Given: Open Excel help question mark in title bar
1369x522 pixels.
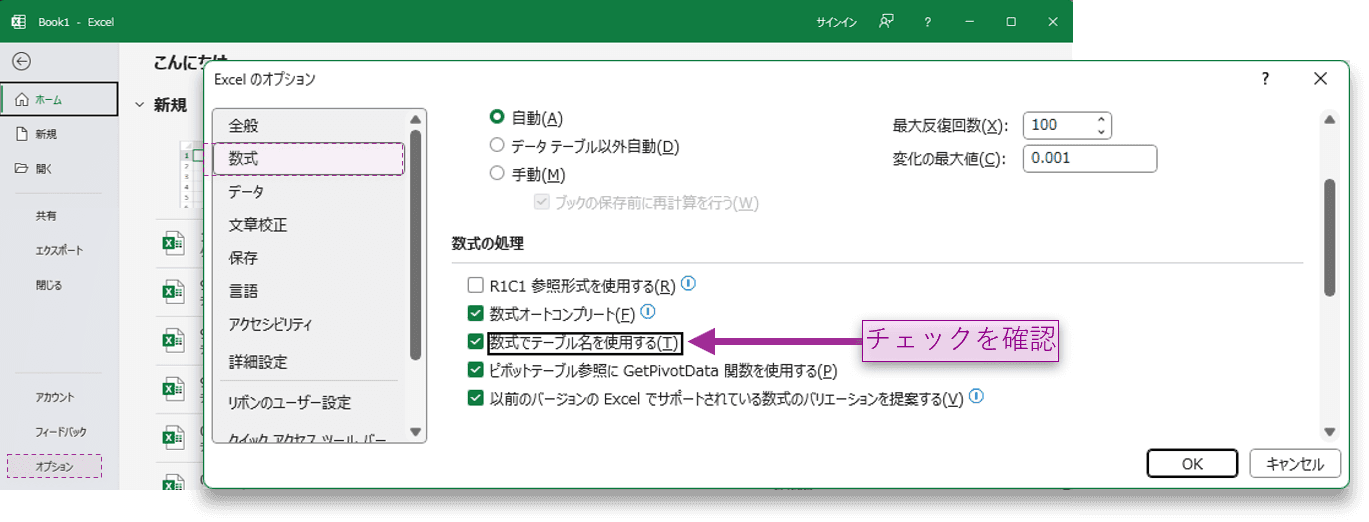Looking at the screenshot, I should [x=928, y=21].
